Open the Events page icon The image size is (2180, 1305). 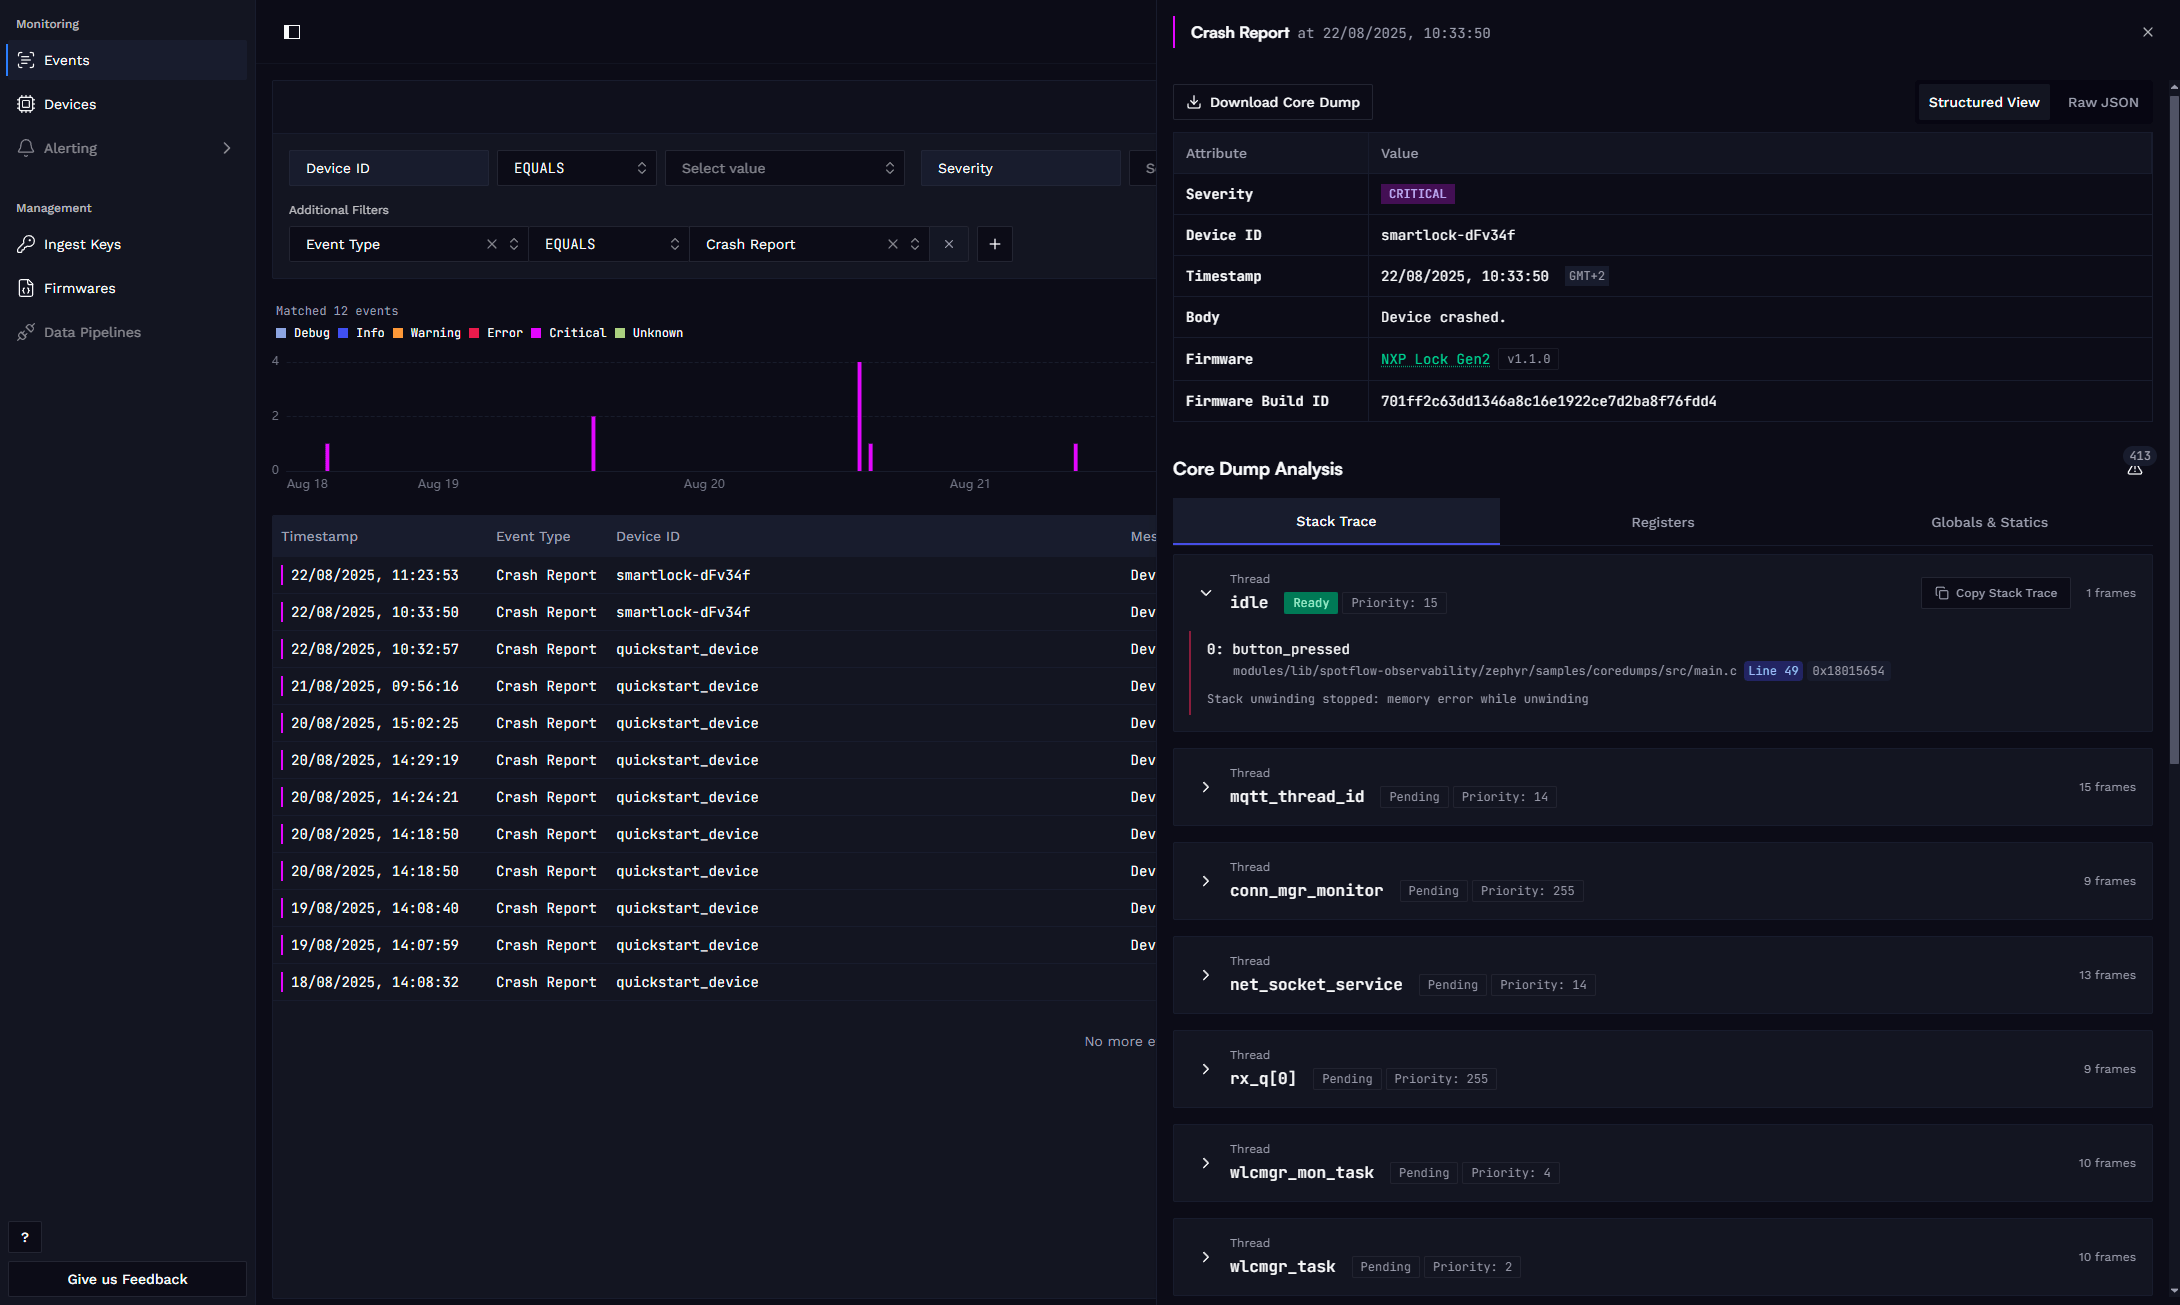(26, 60)
